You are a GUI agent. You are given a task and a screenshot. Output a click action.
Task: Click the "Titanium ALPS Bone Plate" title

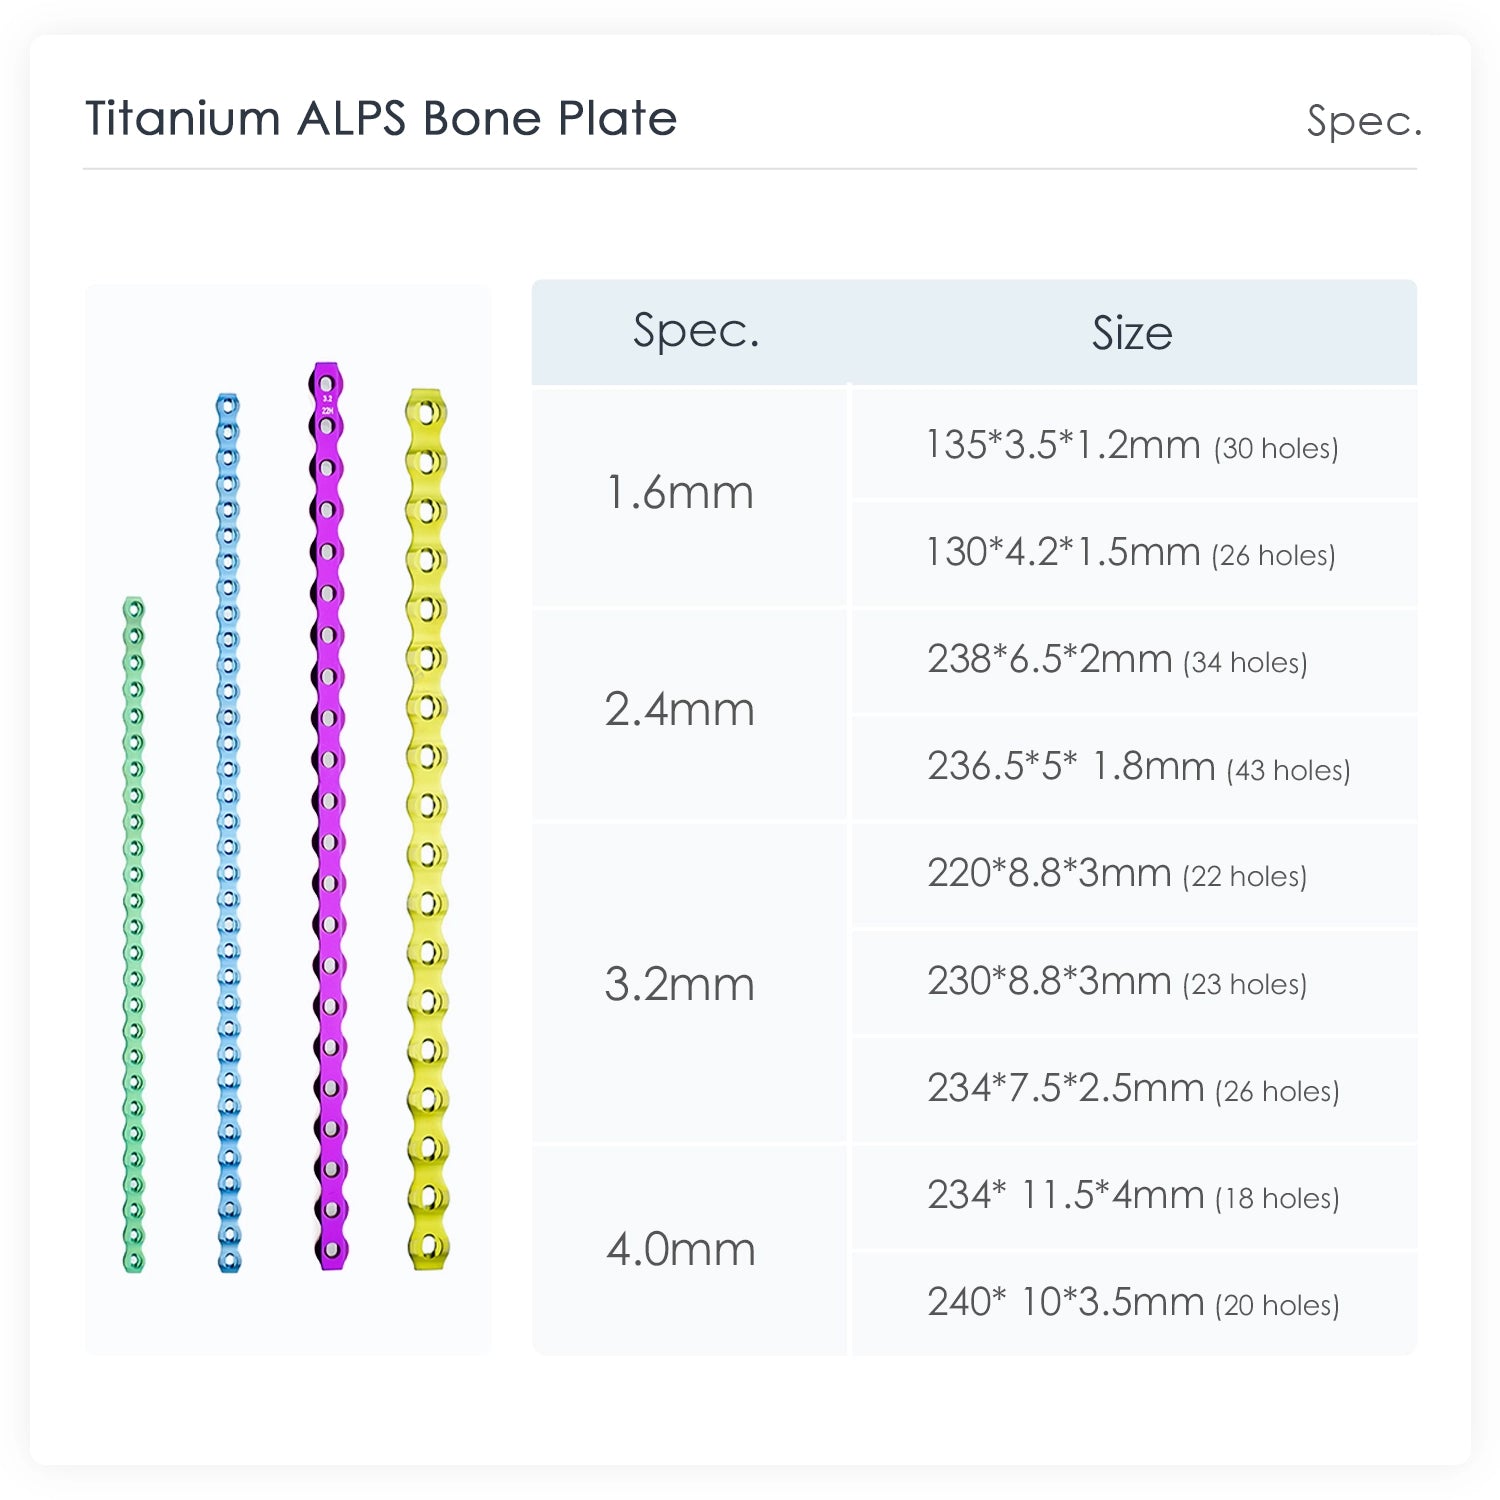click(x=381, y=118)
